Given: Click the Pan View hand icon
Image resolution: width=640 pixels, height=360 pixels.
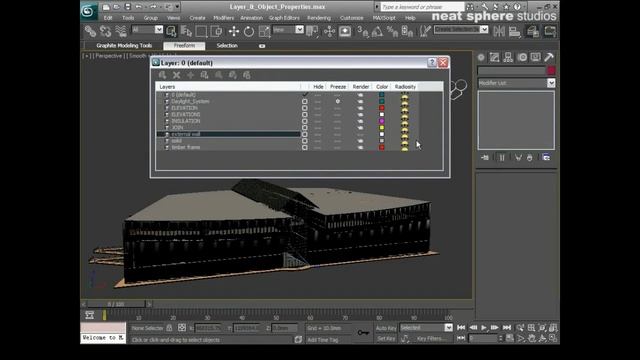Looking at the screenshot, I should pos(532,338).
